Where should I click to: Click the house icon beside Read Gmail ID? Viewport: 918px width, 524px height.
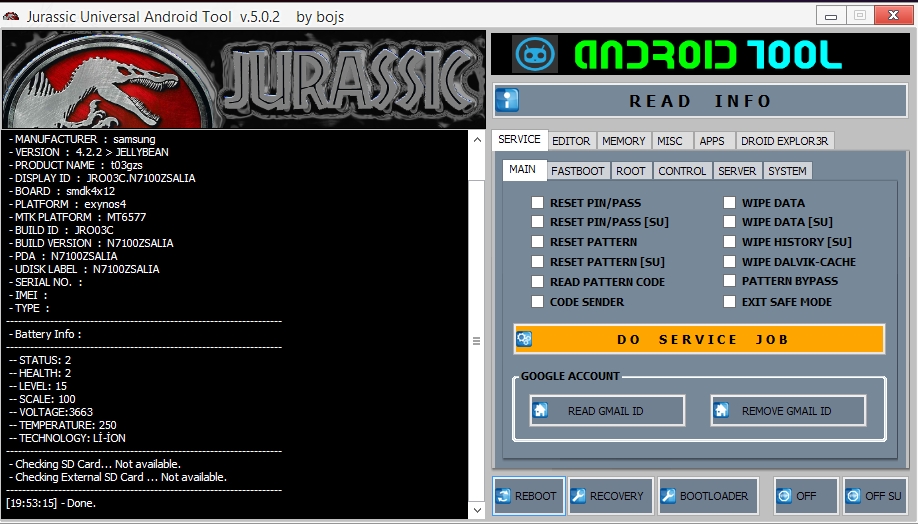[540, 410]
